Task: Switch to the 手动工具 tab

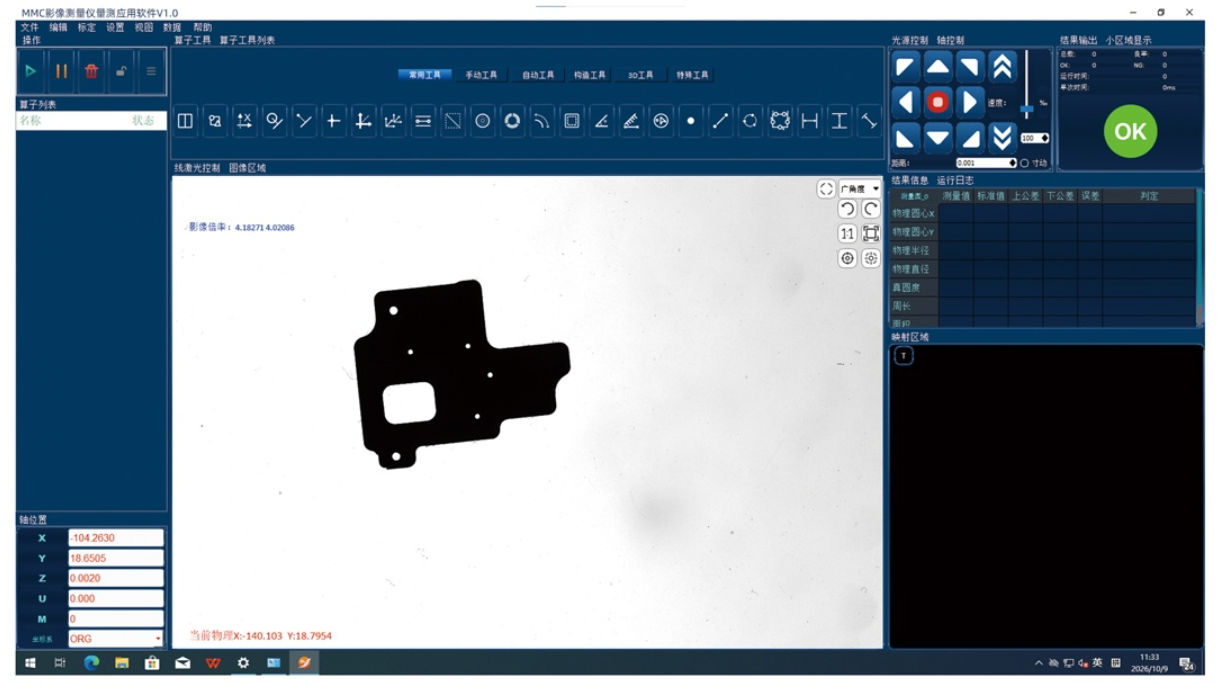Action: 481,75
